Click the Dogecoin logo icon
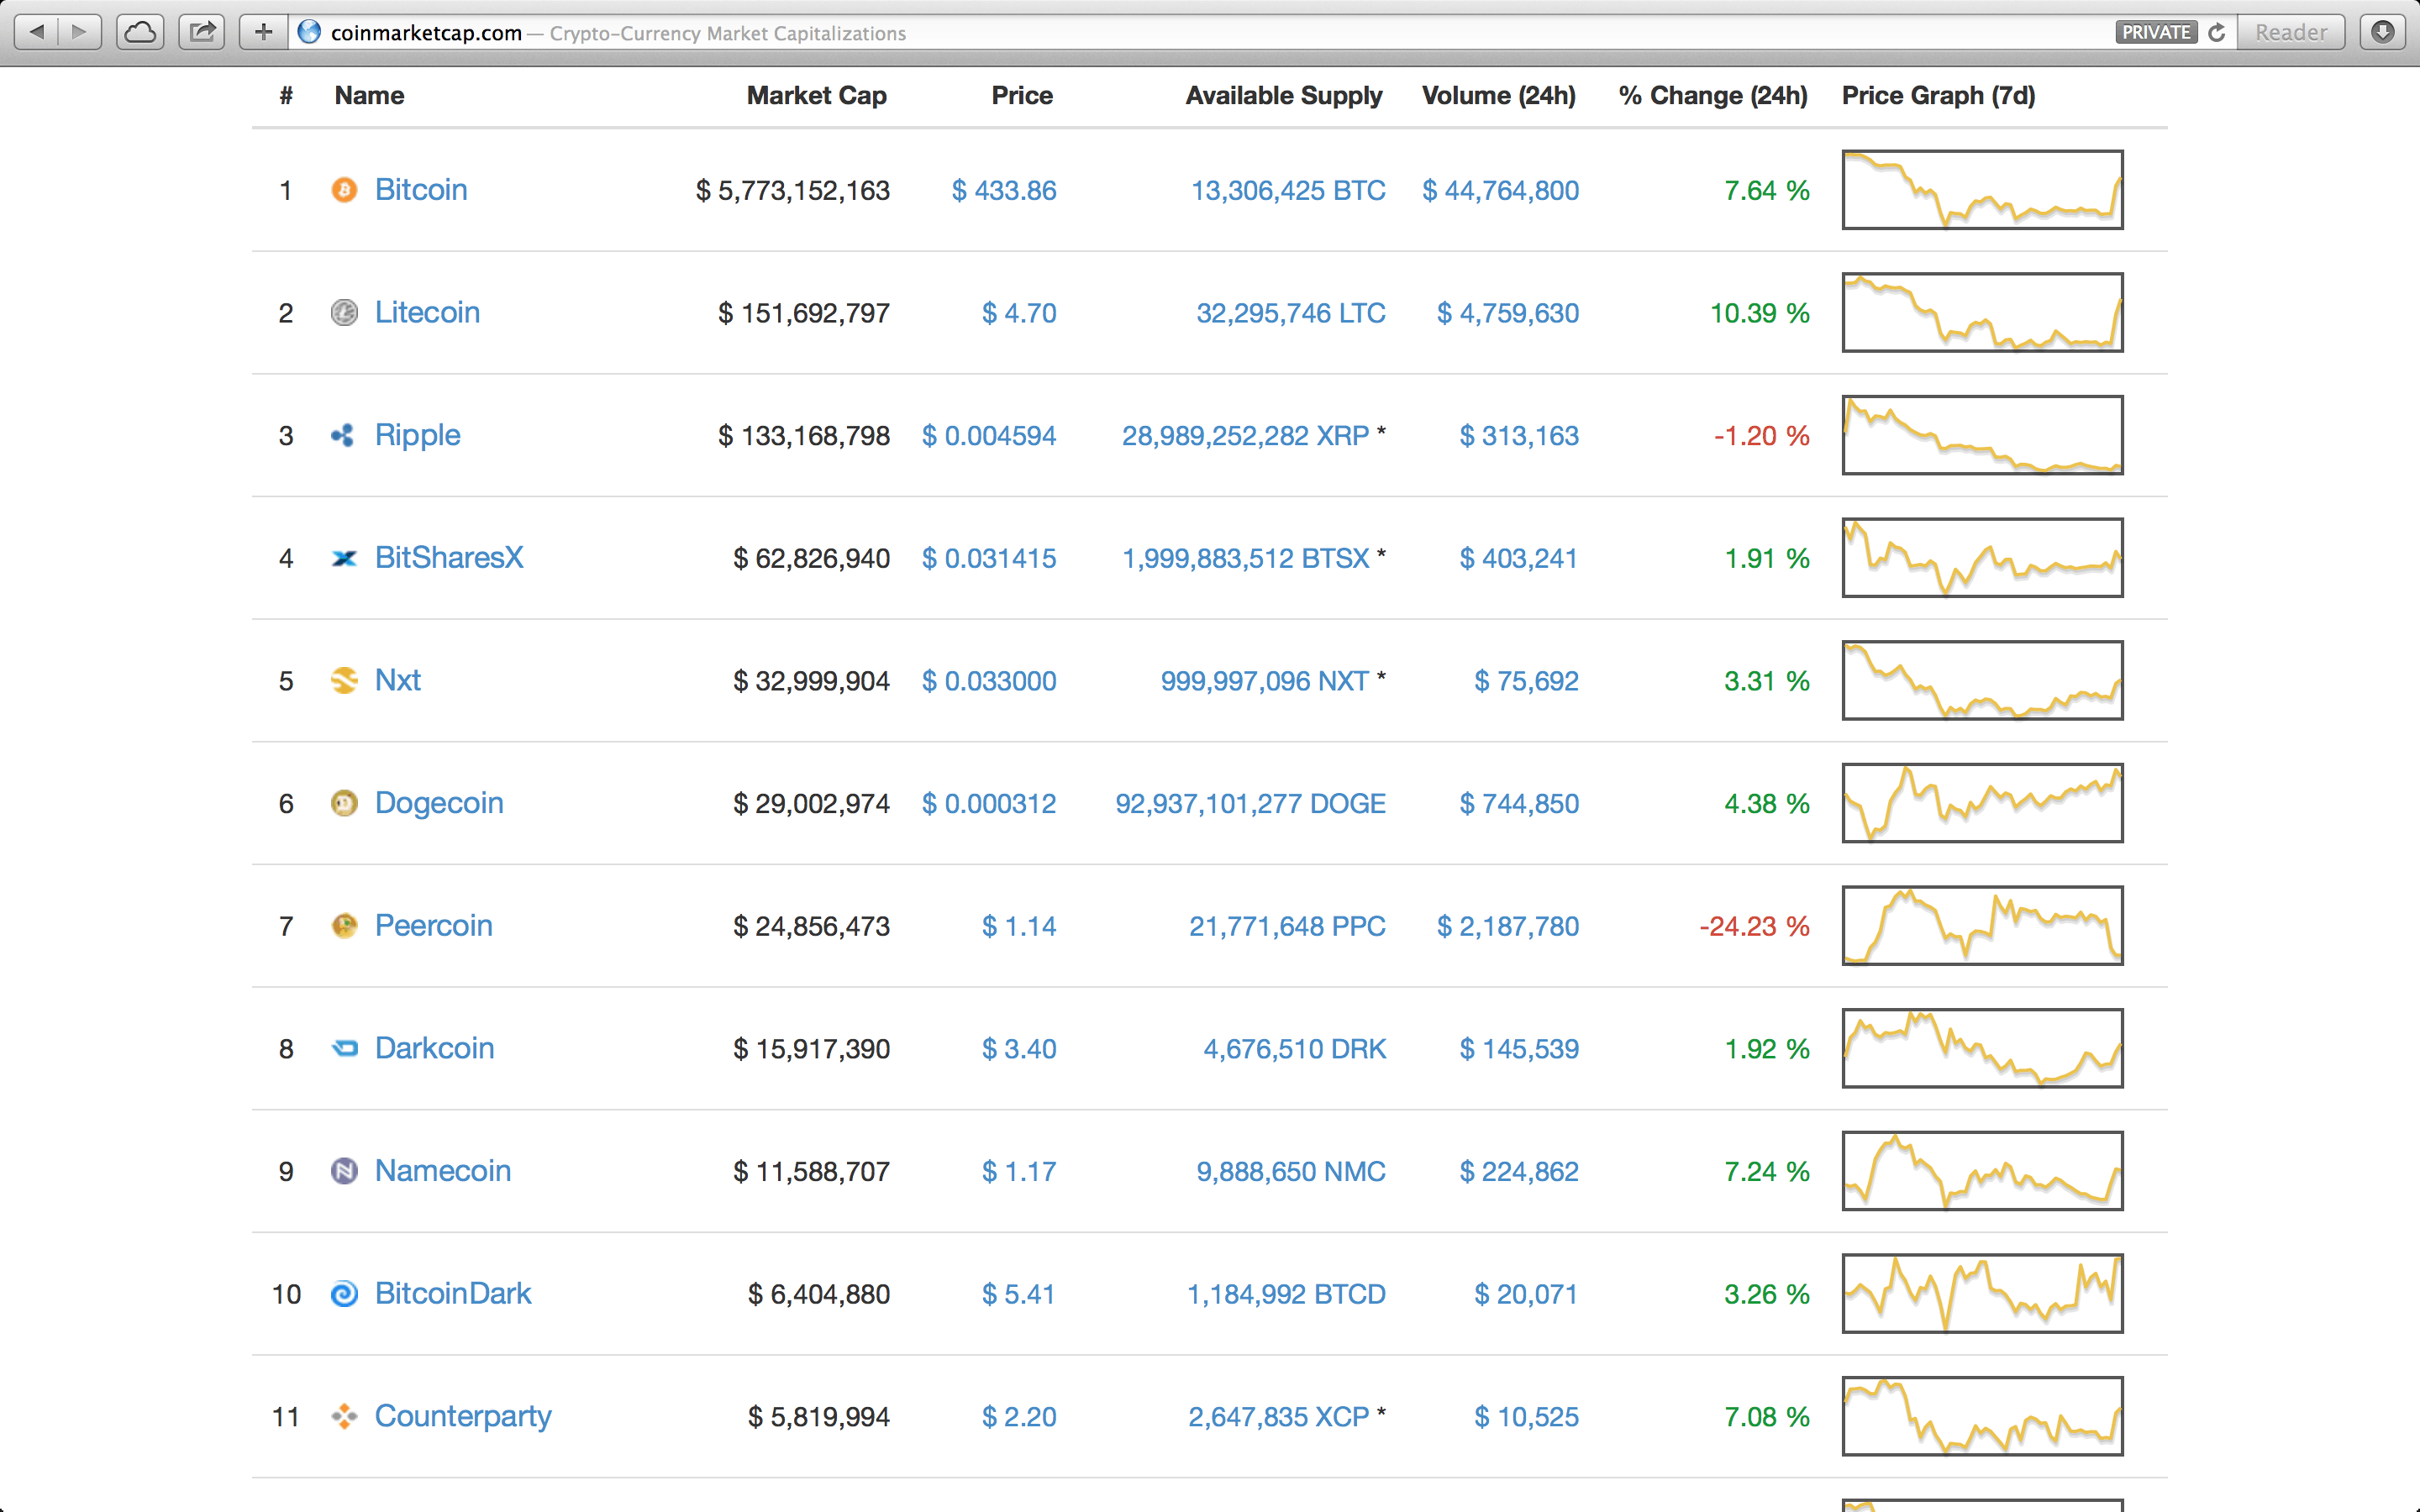The height and width of the screenshot is (1512, 2420). (344, 803)
